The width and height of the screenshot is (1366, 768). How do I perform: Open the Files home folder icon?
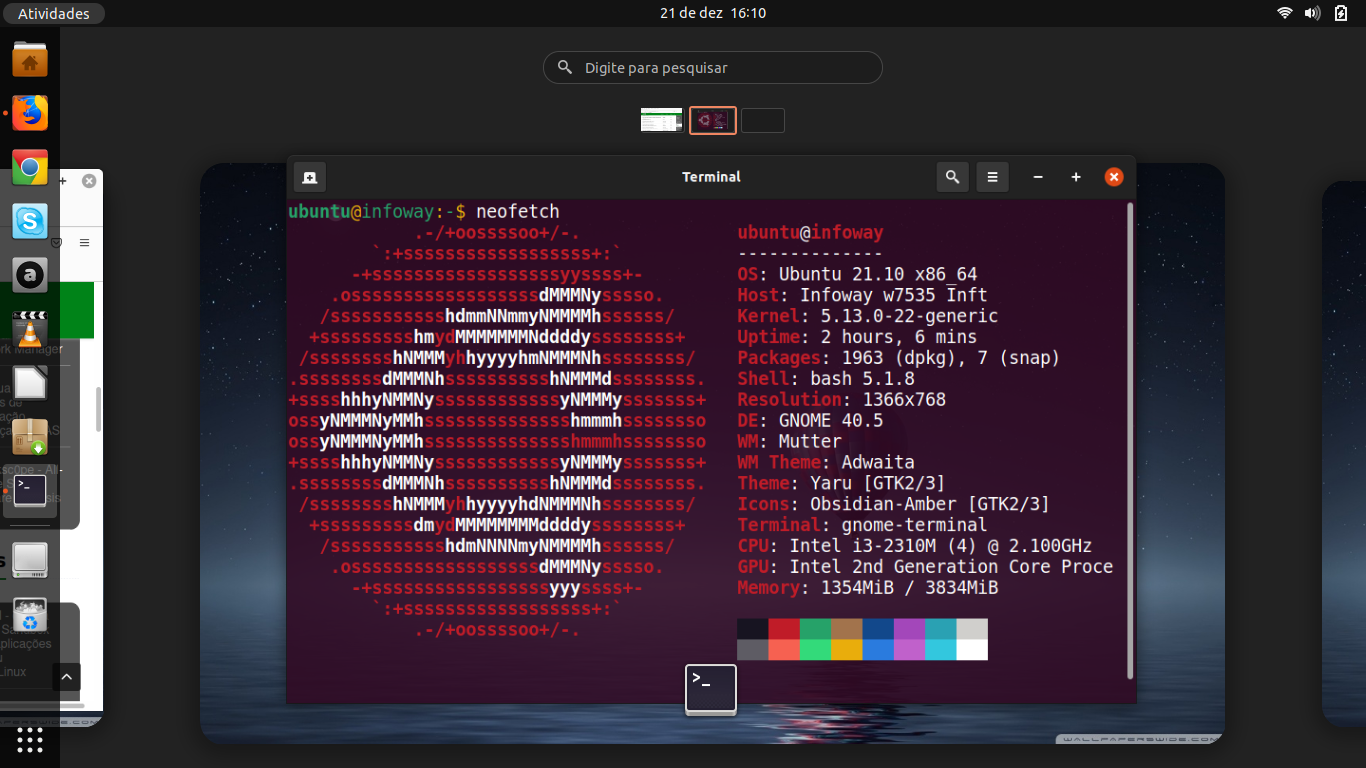pyautogui.click(x=30, y=60)
